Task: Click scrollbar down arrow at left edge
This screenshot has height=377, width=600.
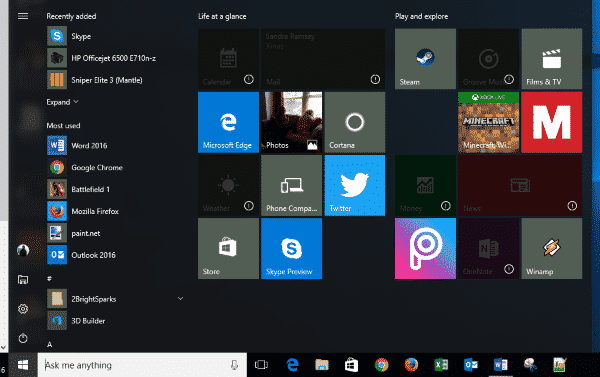Action: click(x=3, y=348)
